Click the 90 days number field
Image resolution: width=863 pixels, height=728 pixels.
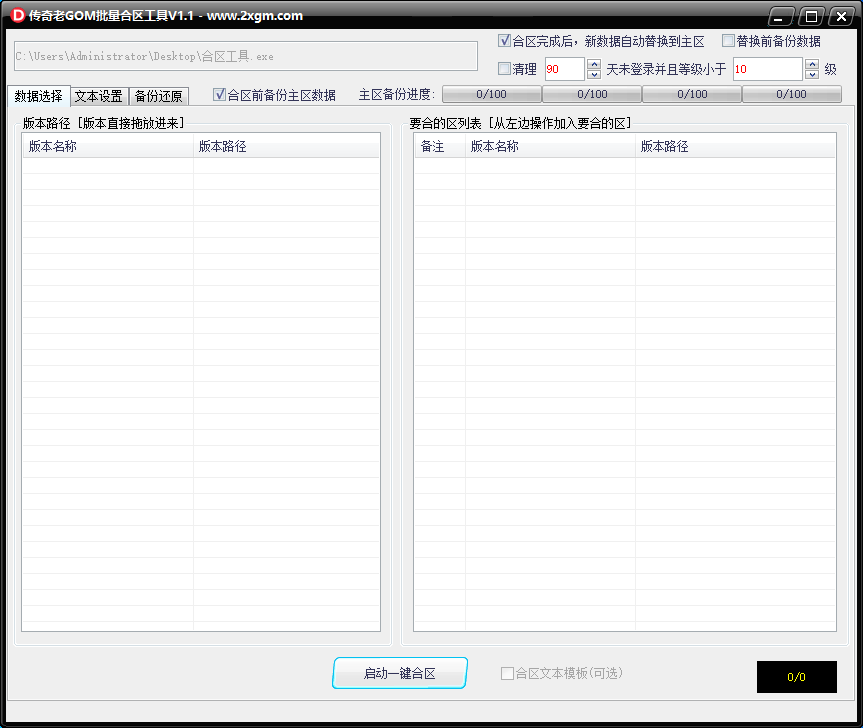click(562, 68)
